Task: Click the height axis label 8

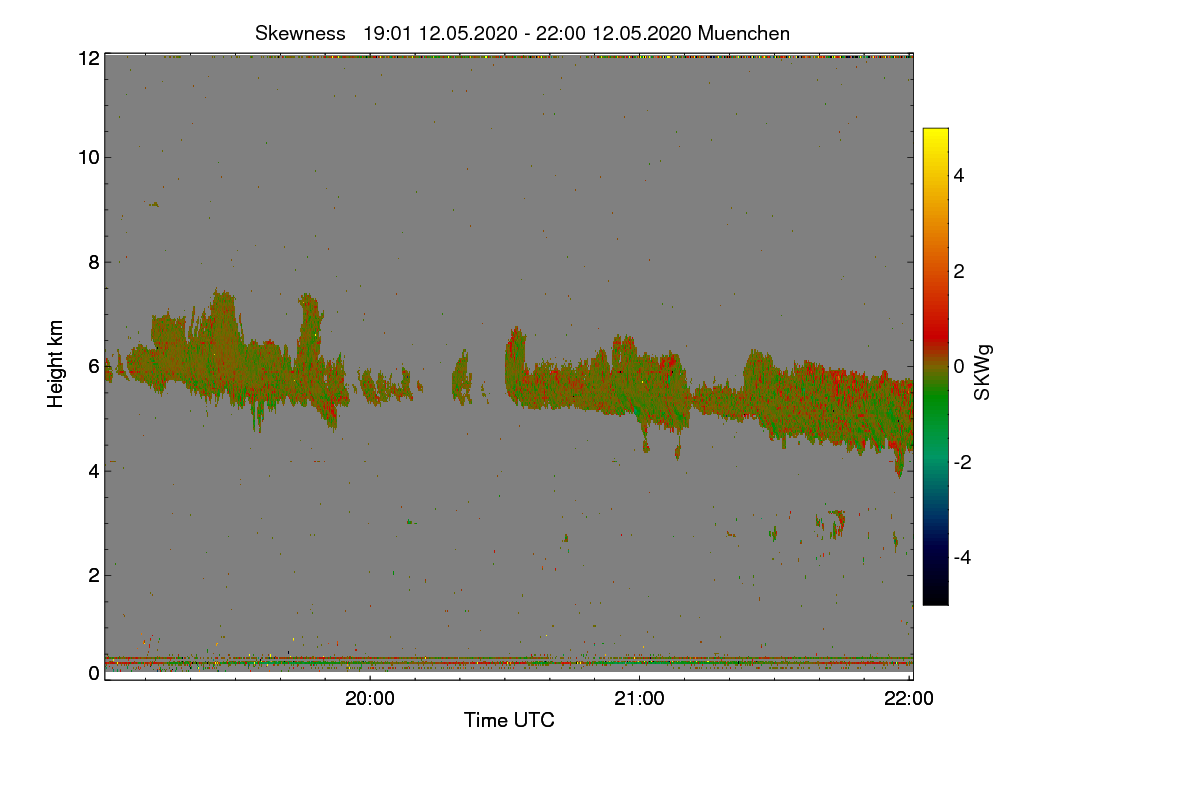Action: coord(94,262)
